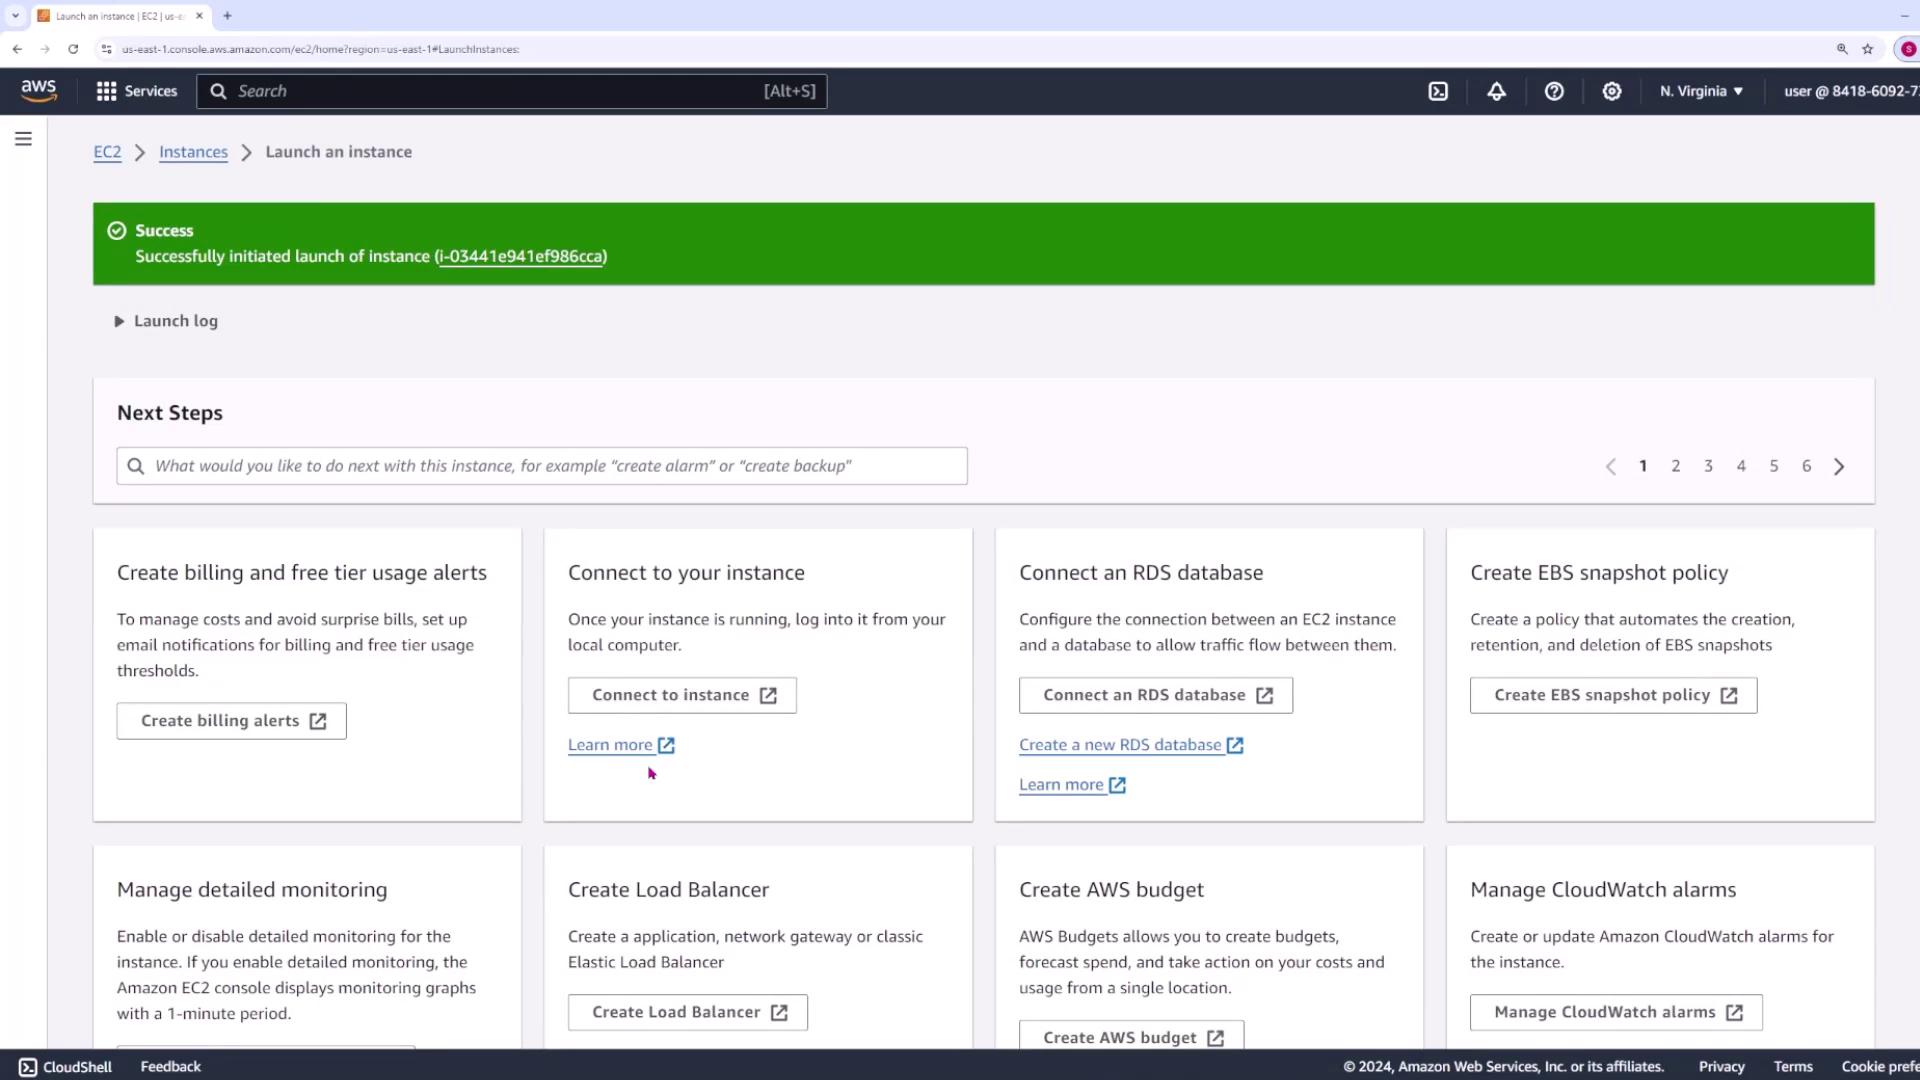Open the notifications bell icon
1920x1080 pixels.
pyautogui.click(x=1496, y=91)
